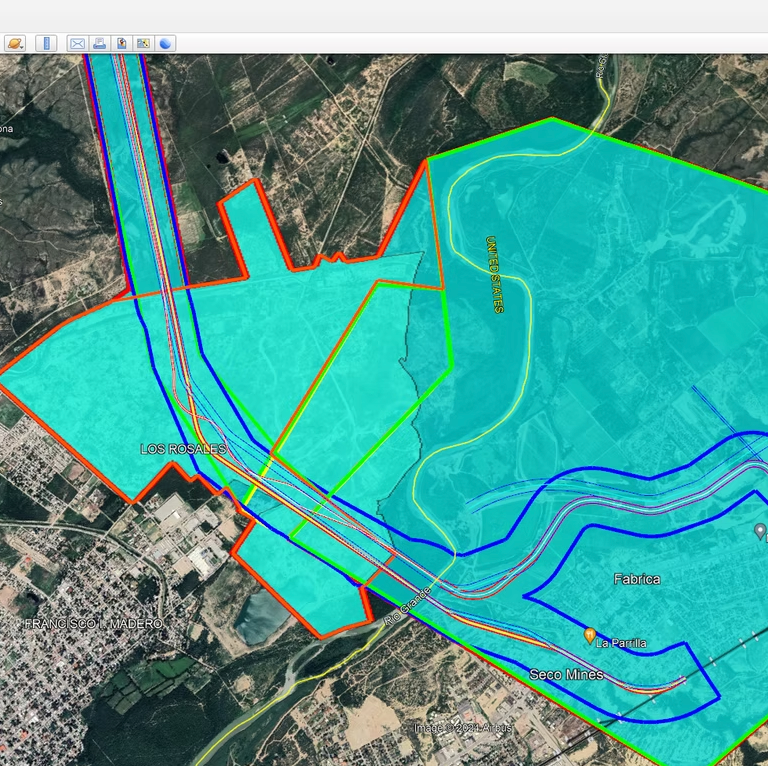This screenshot has height=766, width=768.
Task: Click the blue Earth globe icon
Action: tap(165, 43)
